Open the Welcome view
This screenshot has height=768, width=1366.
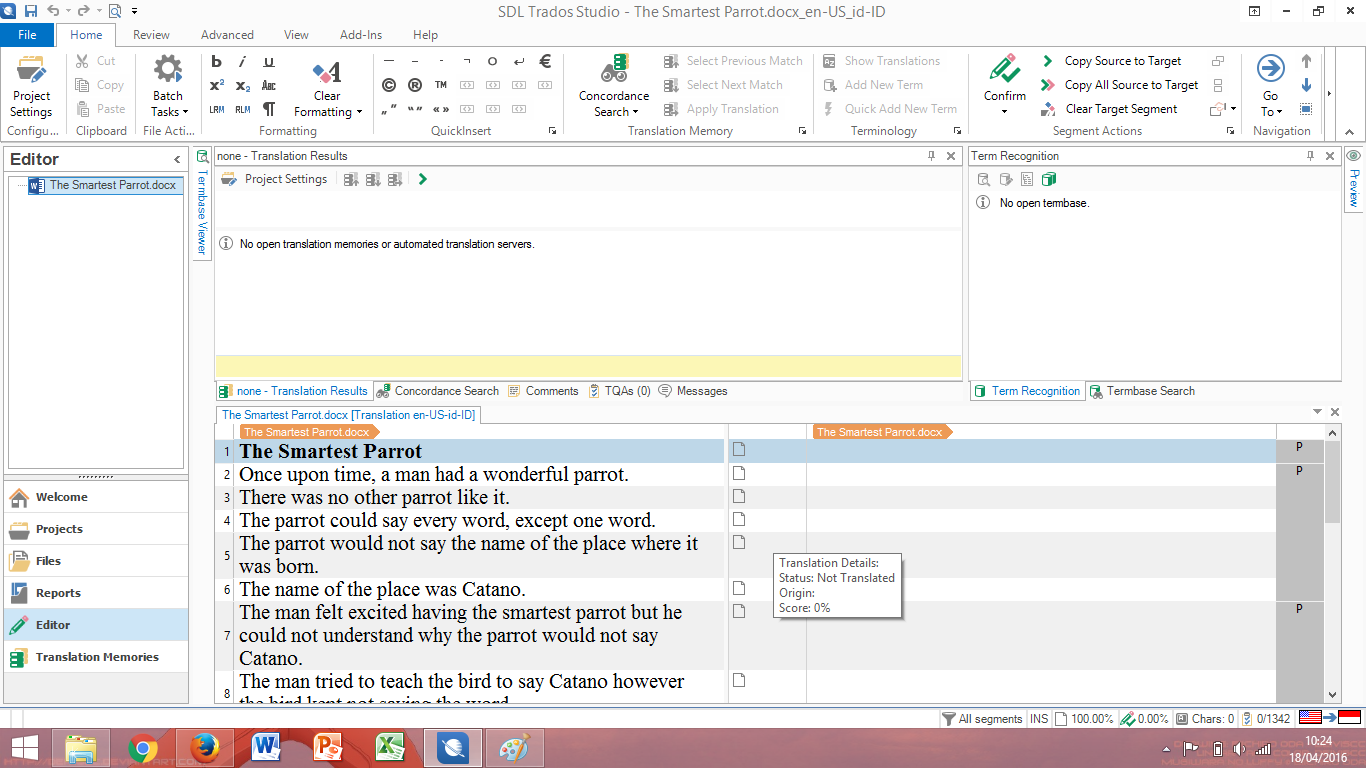tap(96, 497)
